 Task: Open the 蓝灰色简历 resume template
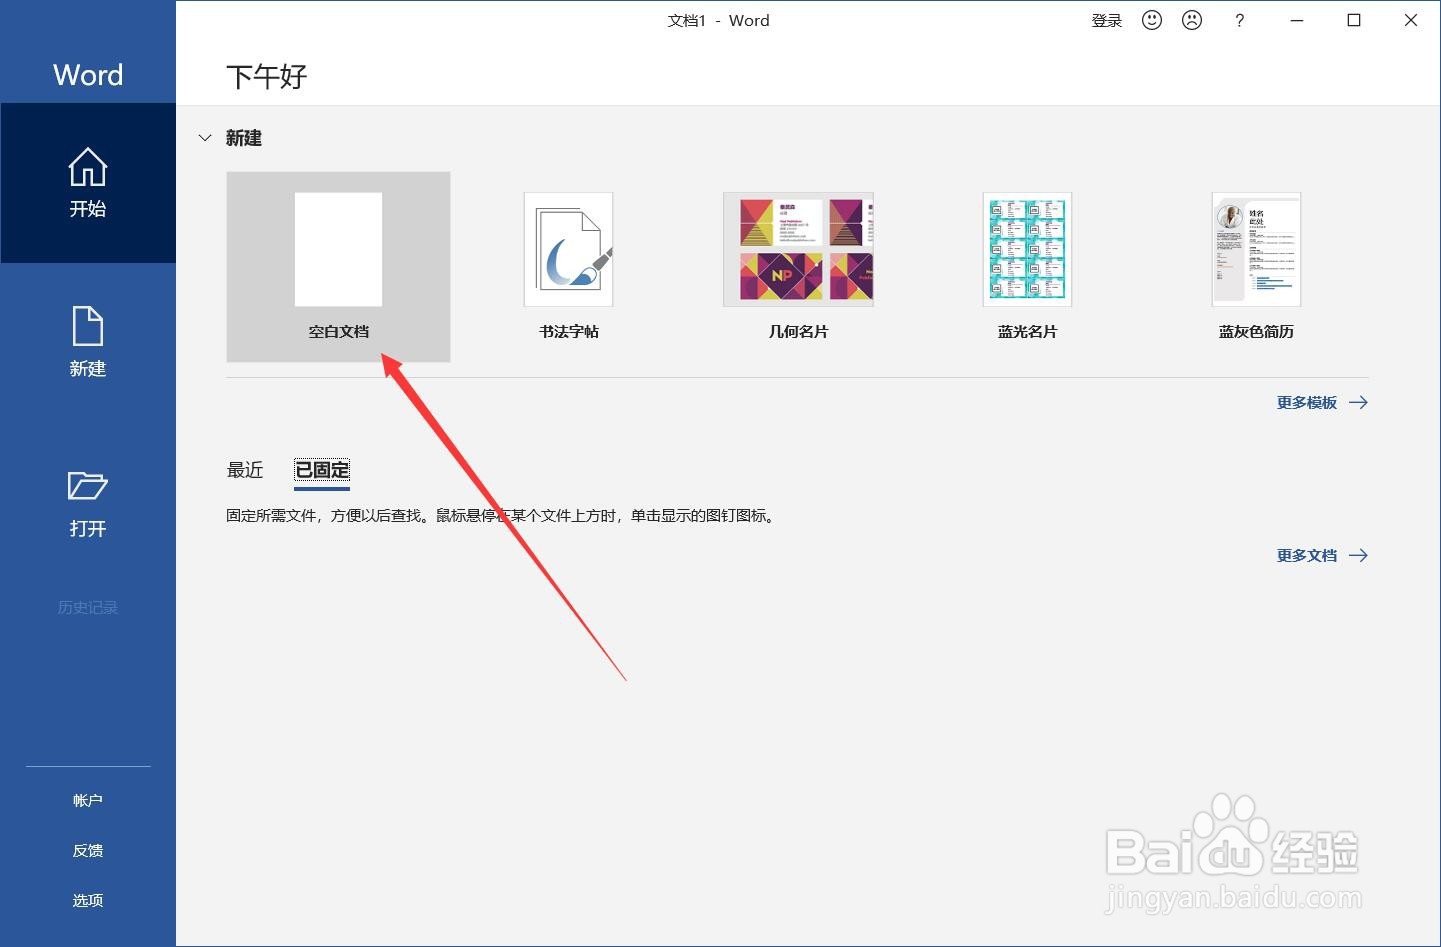(x=1256, y=249)
